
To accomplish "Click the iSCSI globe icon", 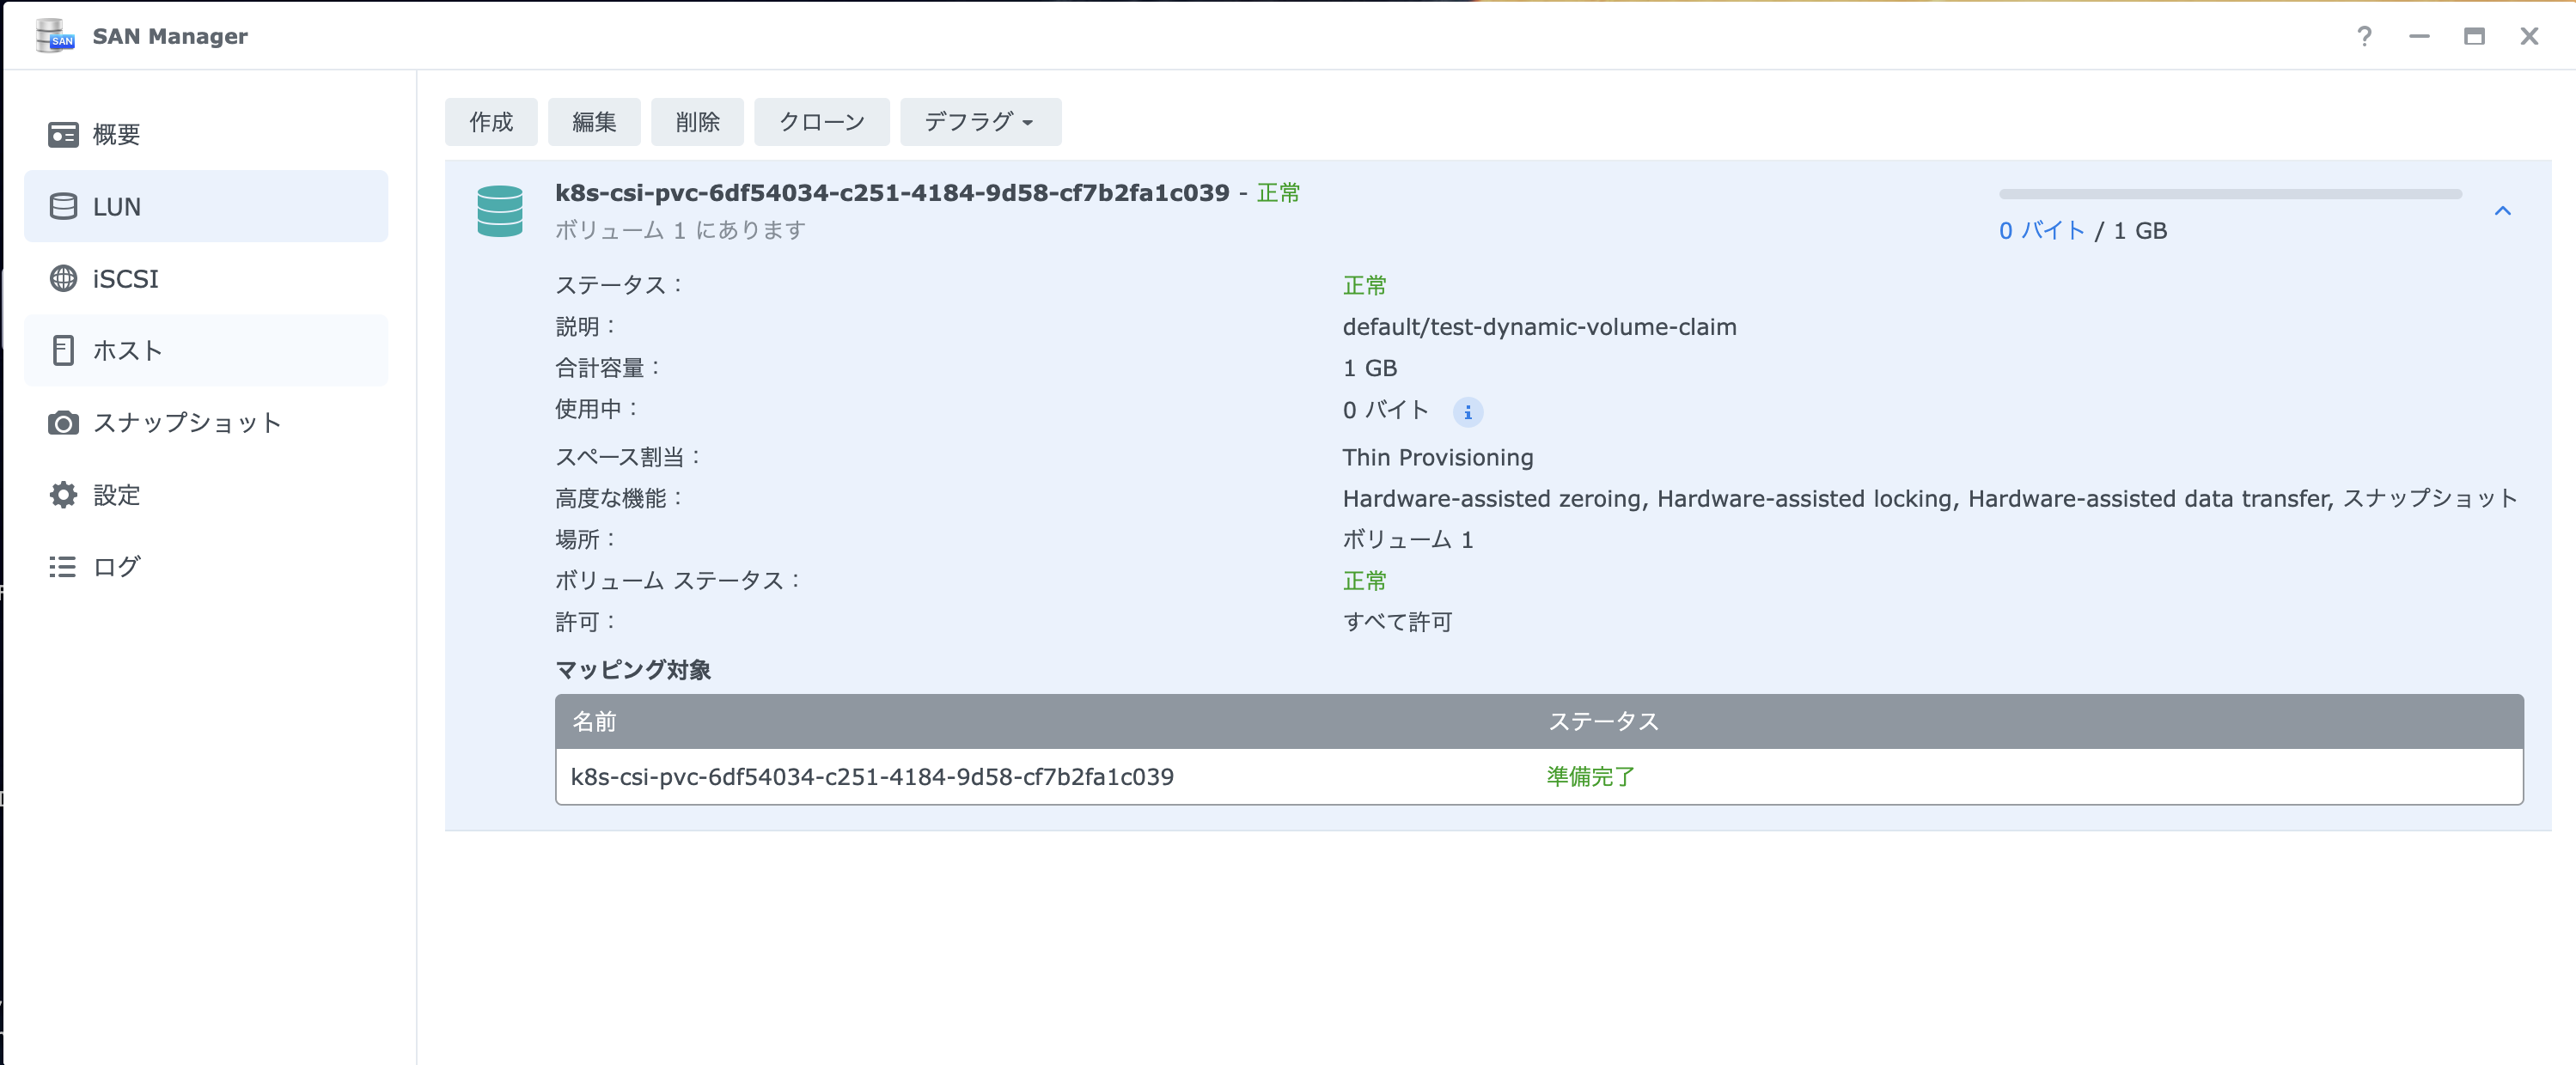I will tap(63, 278).
